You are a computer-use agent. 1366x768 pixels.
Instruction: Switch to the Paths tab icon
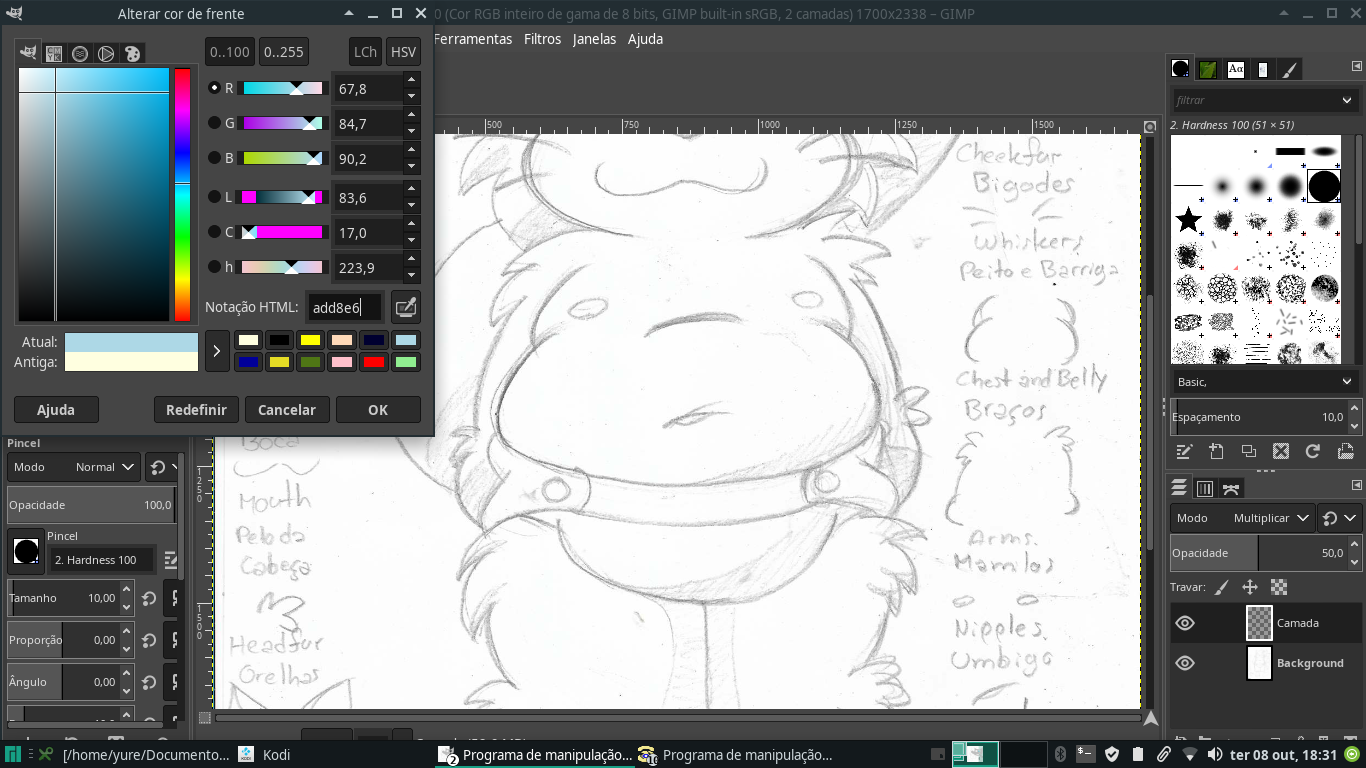pyautogui.click(x=1231, y=488)
